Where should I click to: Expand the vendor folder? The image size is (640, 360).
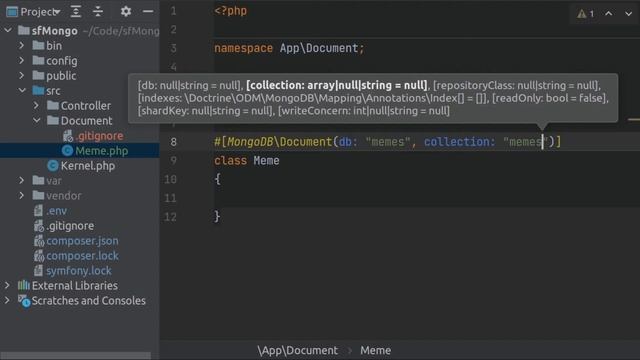(x=22, y=196)
